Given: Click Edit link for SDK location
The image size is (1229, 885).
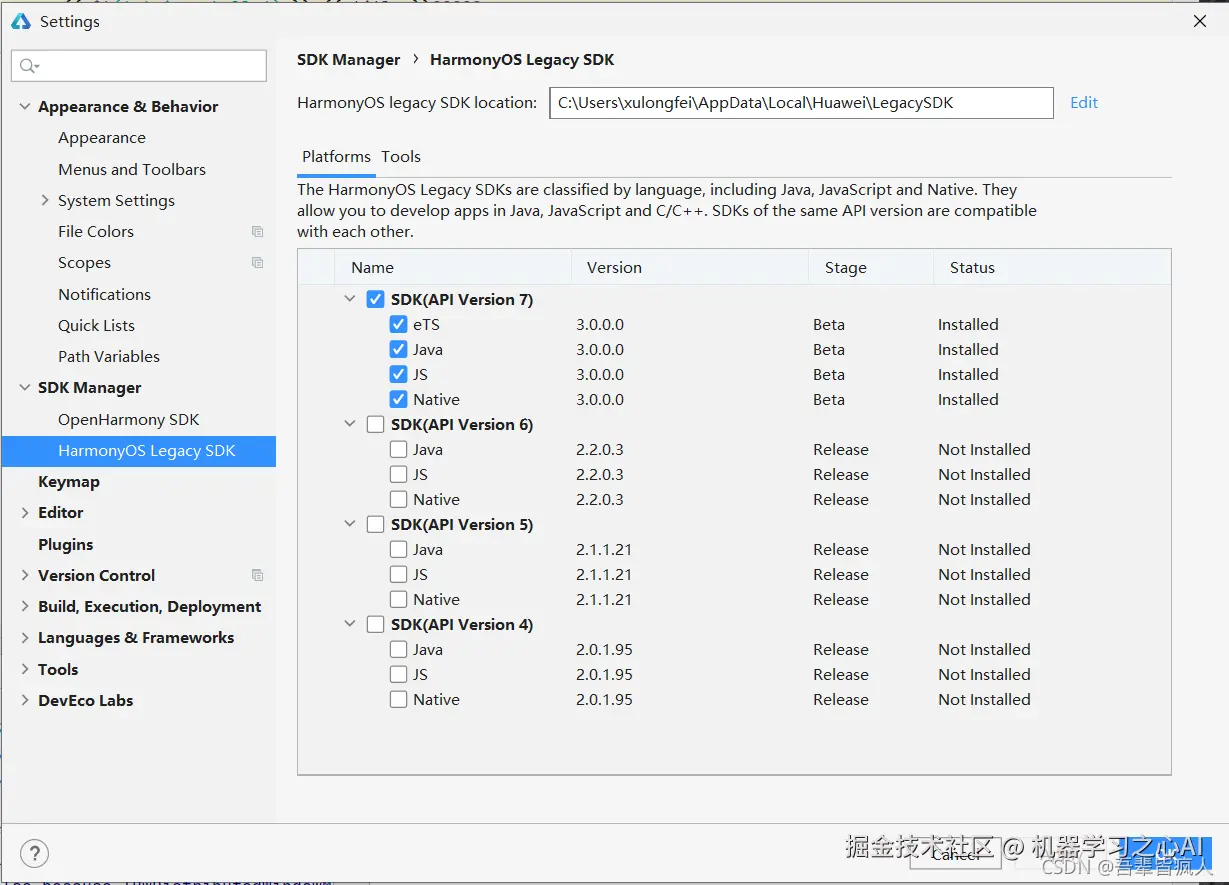Looking at the screenshot, I should 1084,102.
